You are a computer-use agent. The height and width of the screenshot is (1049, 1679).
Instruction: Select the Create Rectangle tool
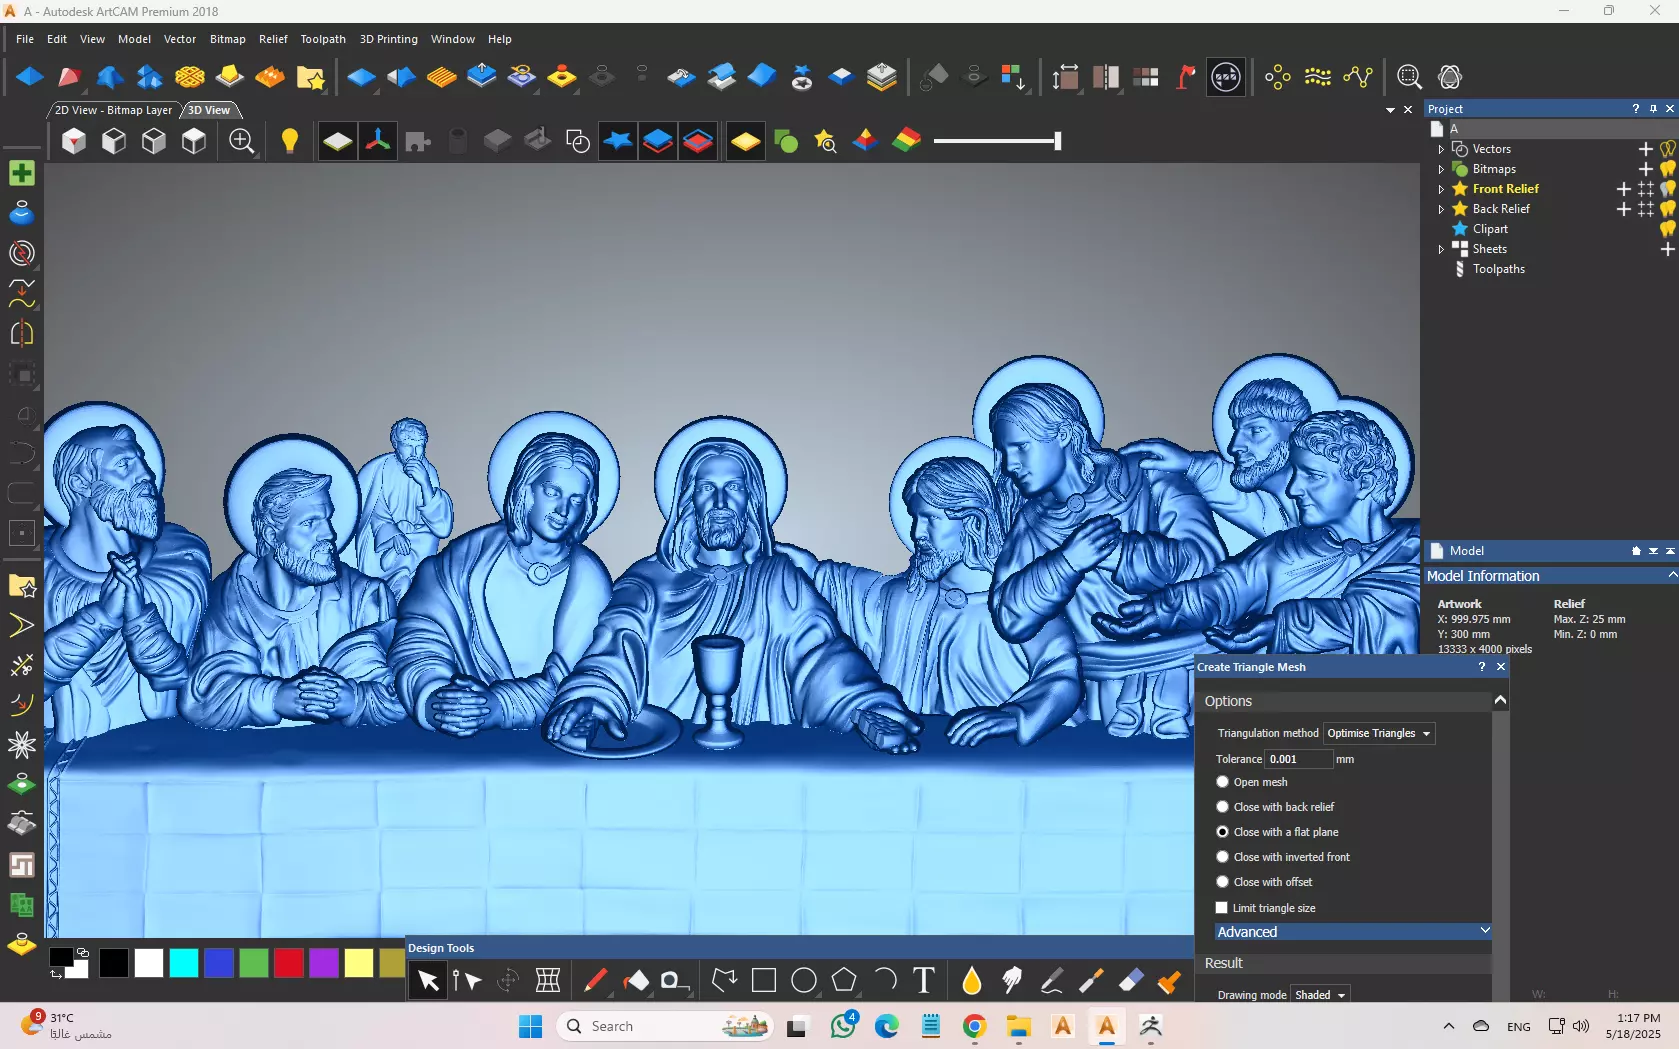[x=764, y=980]
